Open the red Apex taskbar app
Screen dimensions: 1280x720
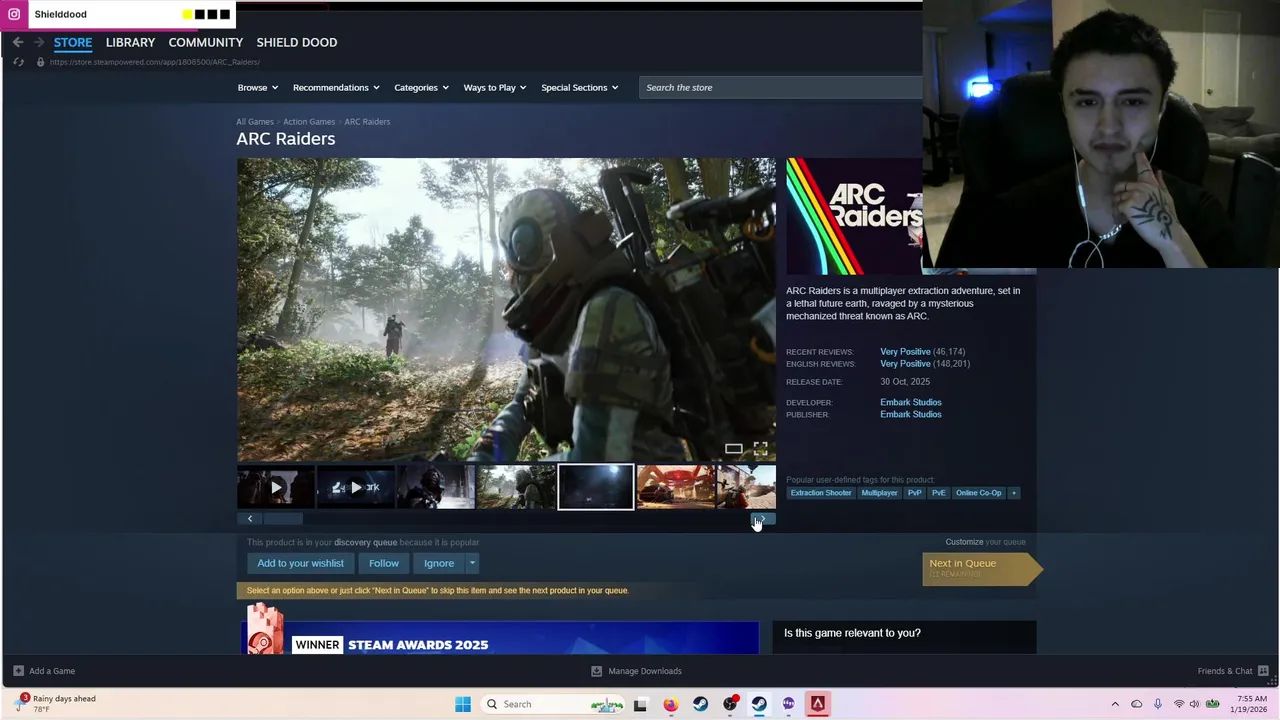pyautogui.click(x=818, y=704)
